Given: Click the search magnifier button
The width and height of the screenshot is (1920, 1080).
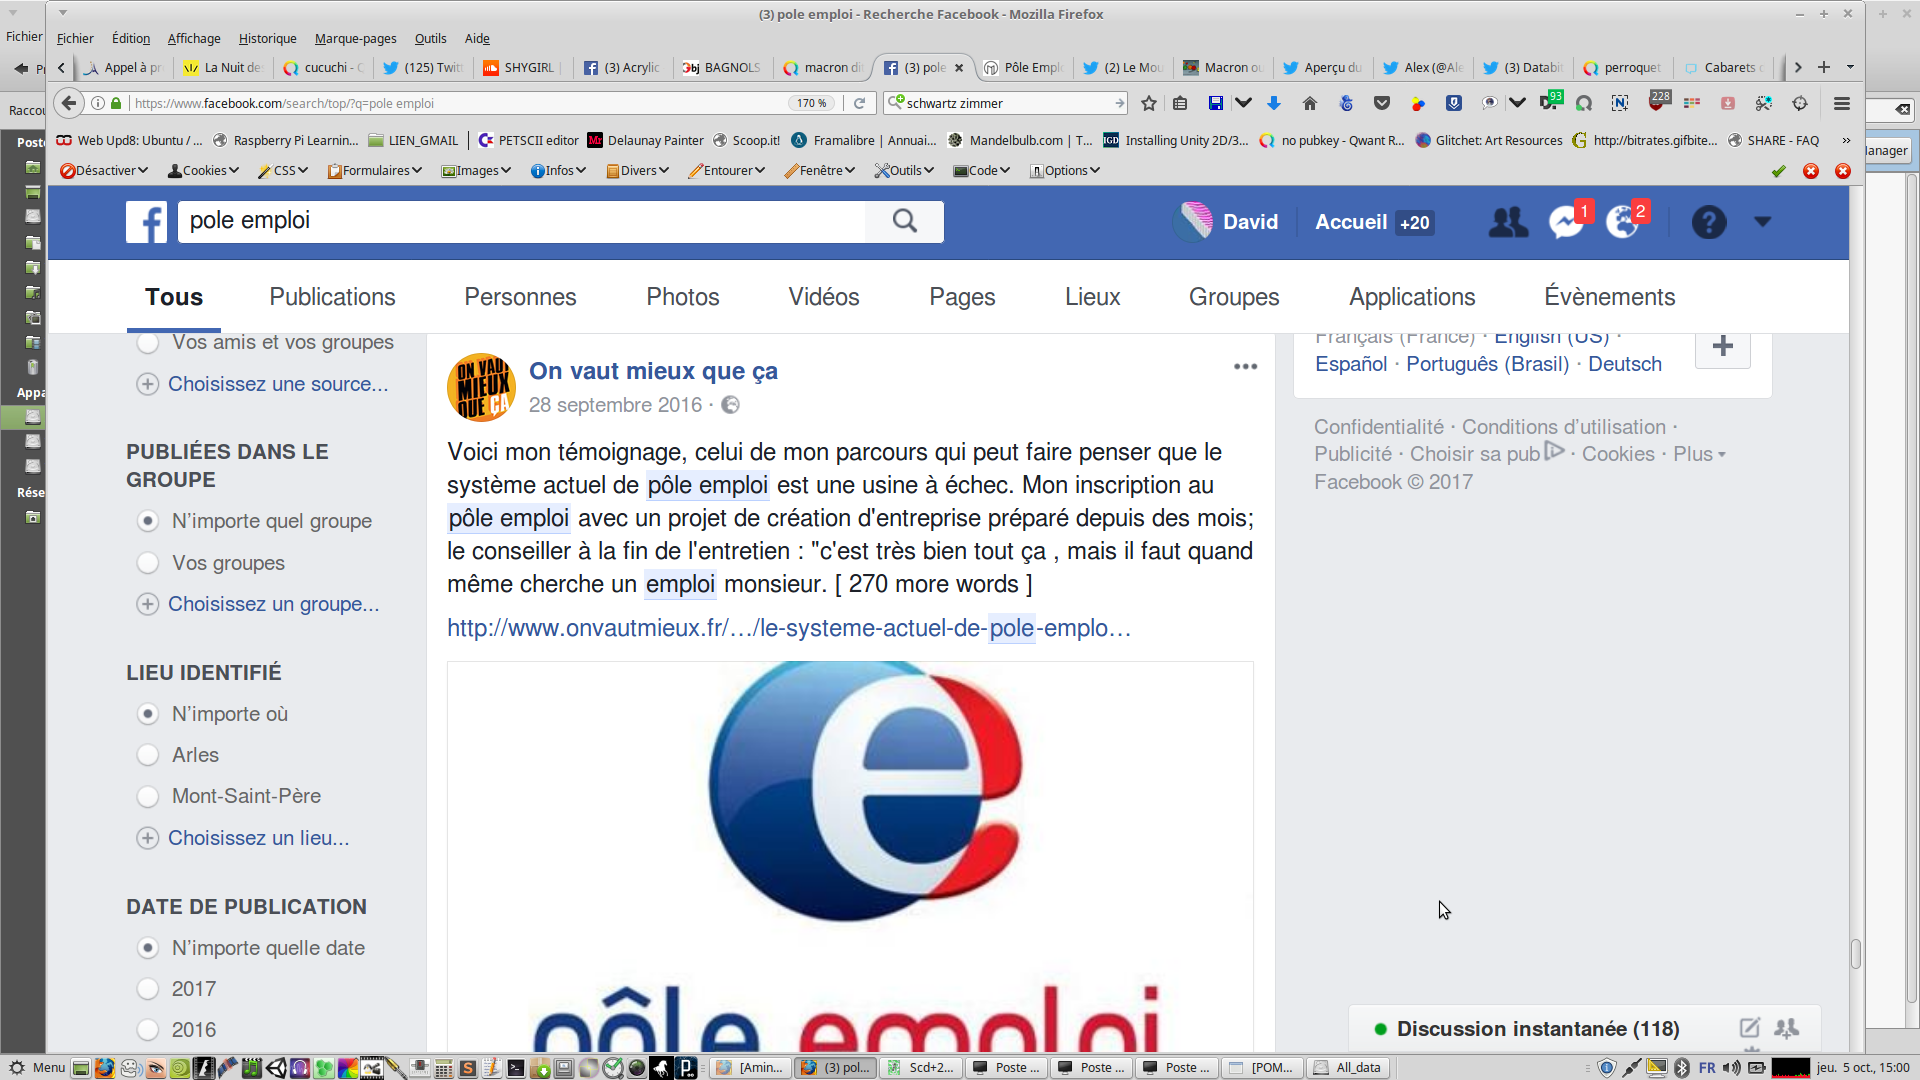Looking at the screenshot, I should 904,221.
